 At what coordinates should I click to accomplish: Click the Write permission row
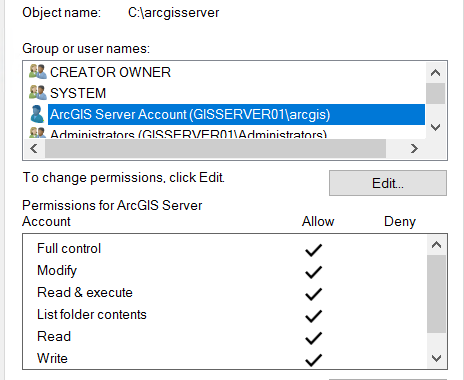[225, 359]
